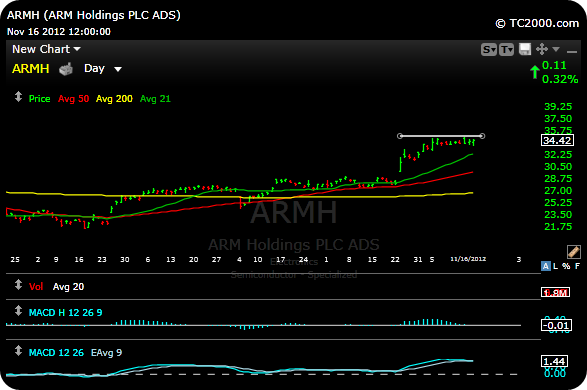Click the ARMH ticker symbol field

31,69
